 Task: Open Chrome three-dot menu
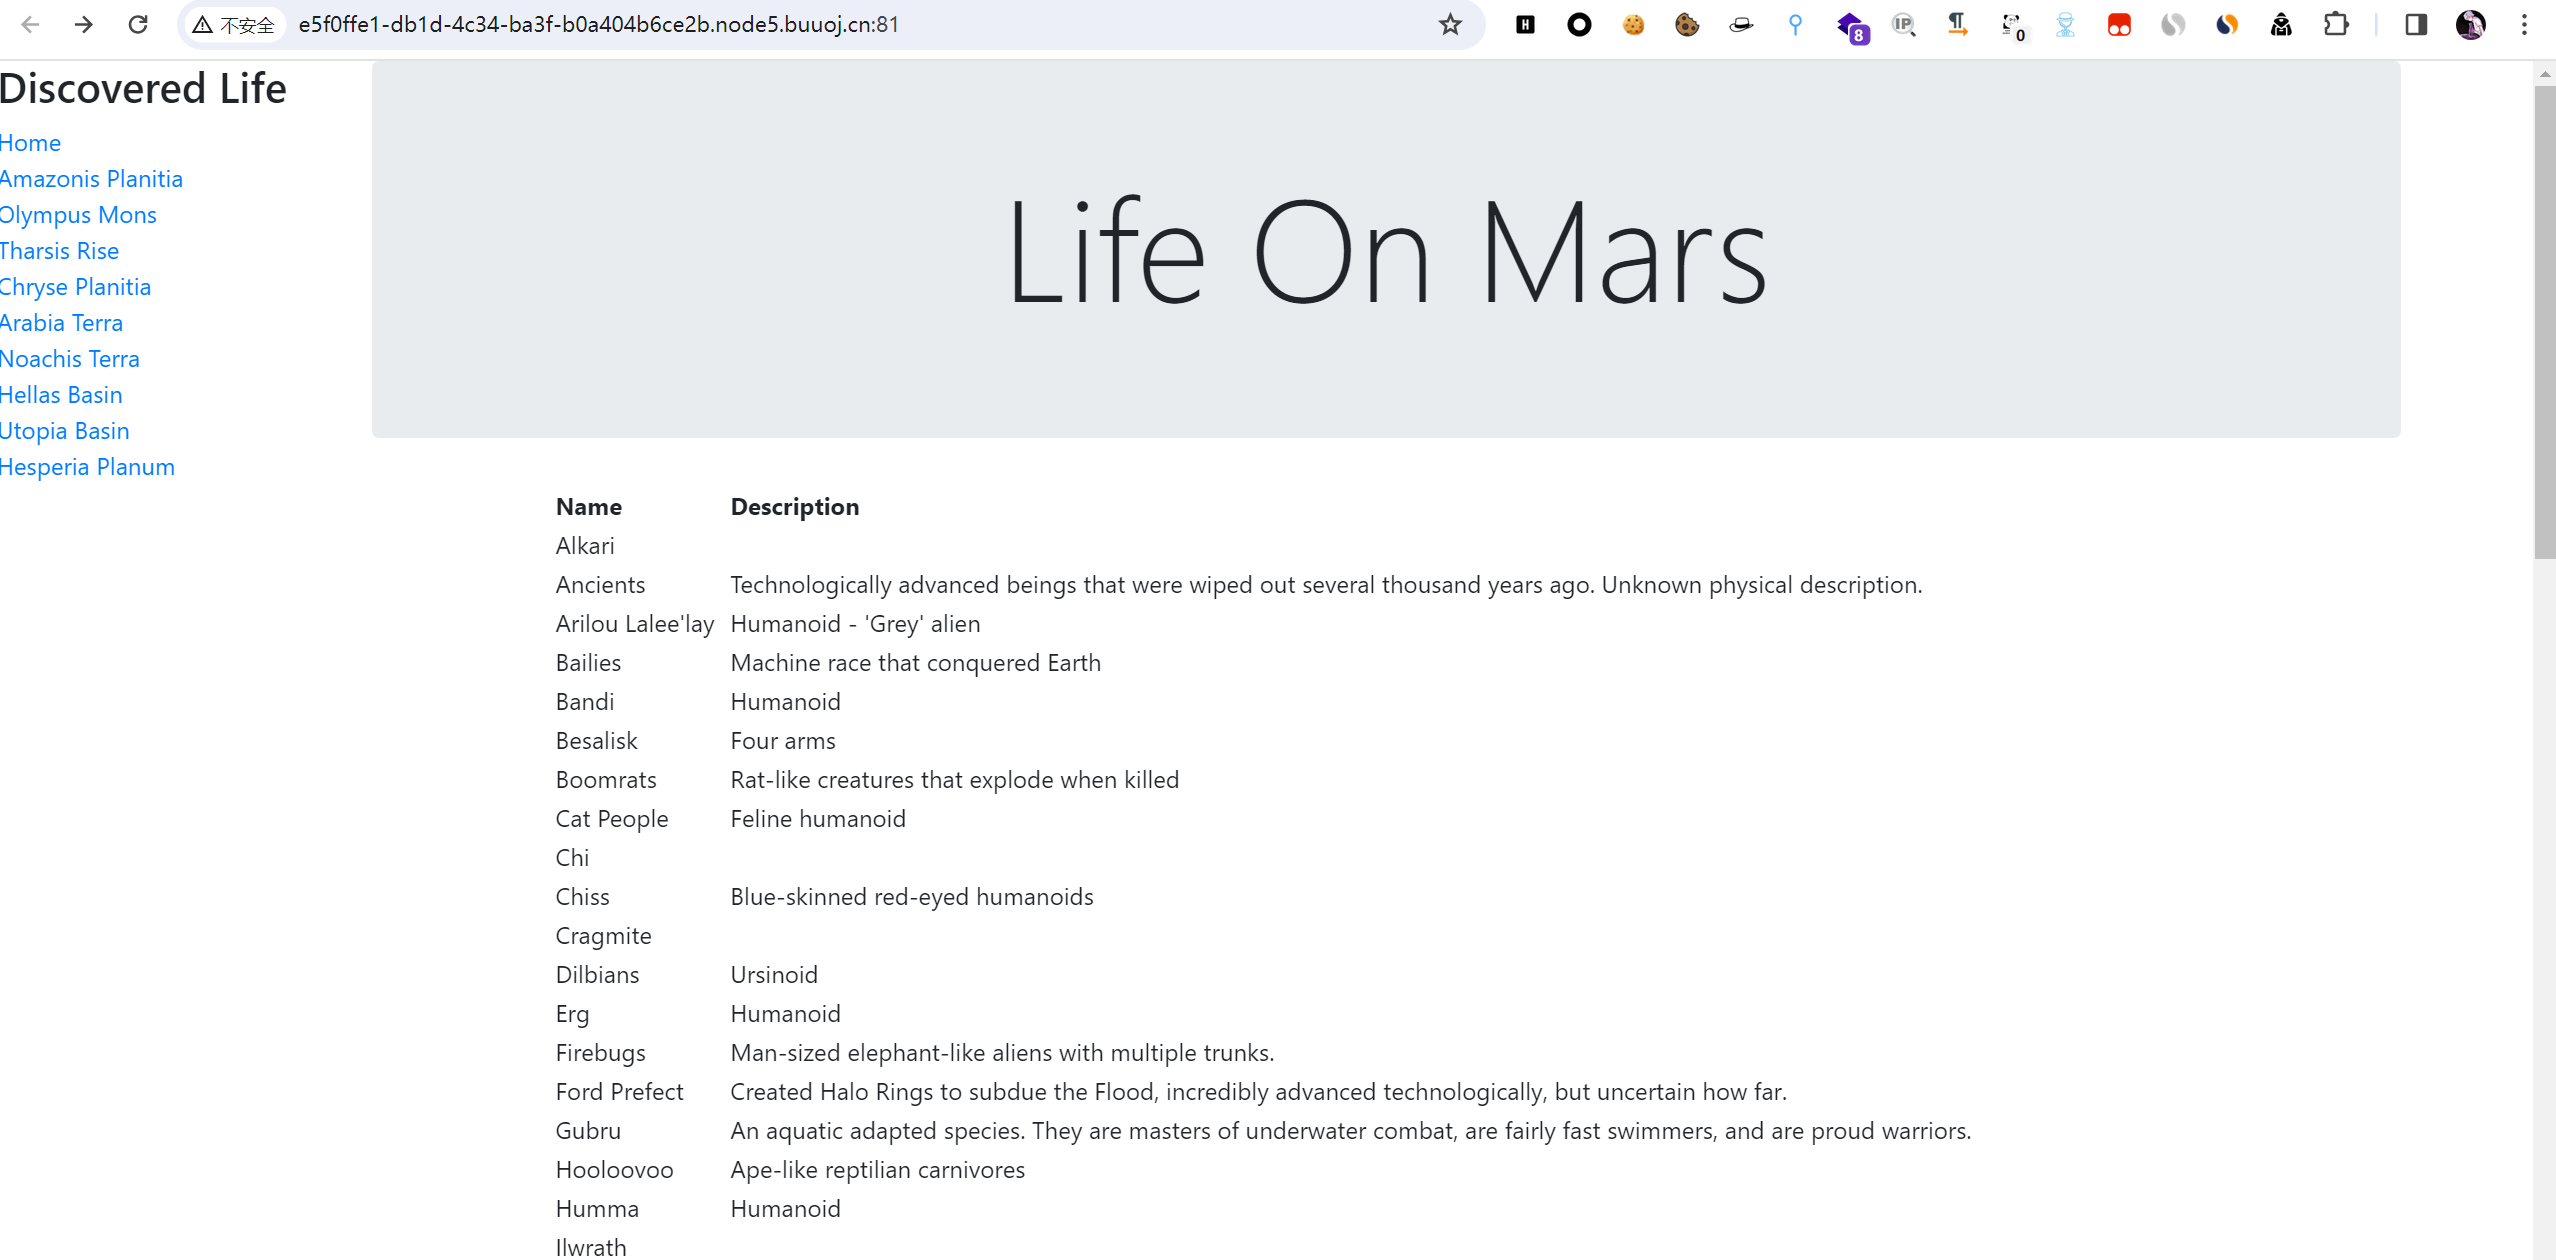(2524, 24)
